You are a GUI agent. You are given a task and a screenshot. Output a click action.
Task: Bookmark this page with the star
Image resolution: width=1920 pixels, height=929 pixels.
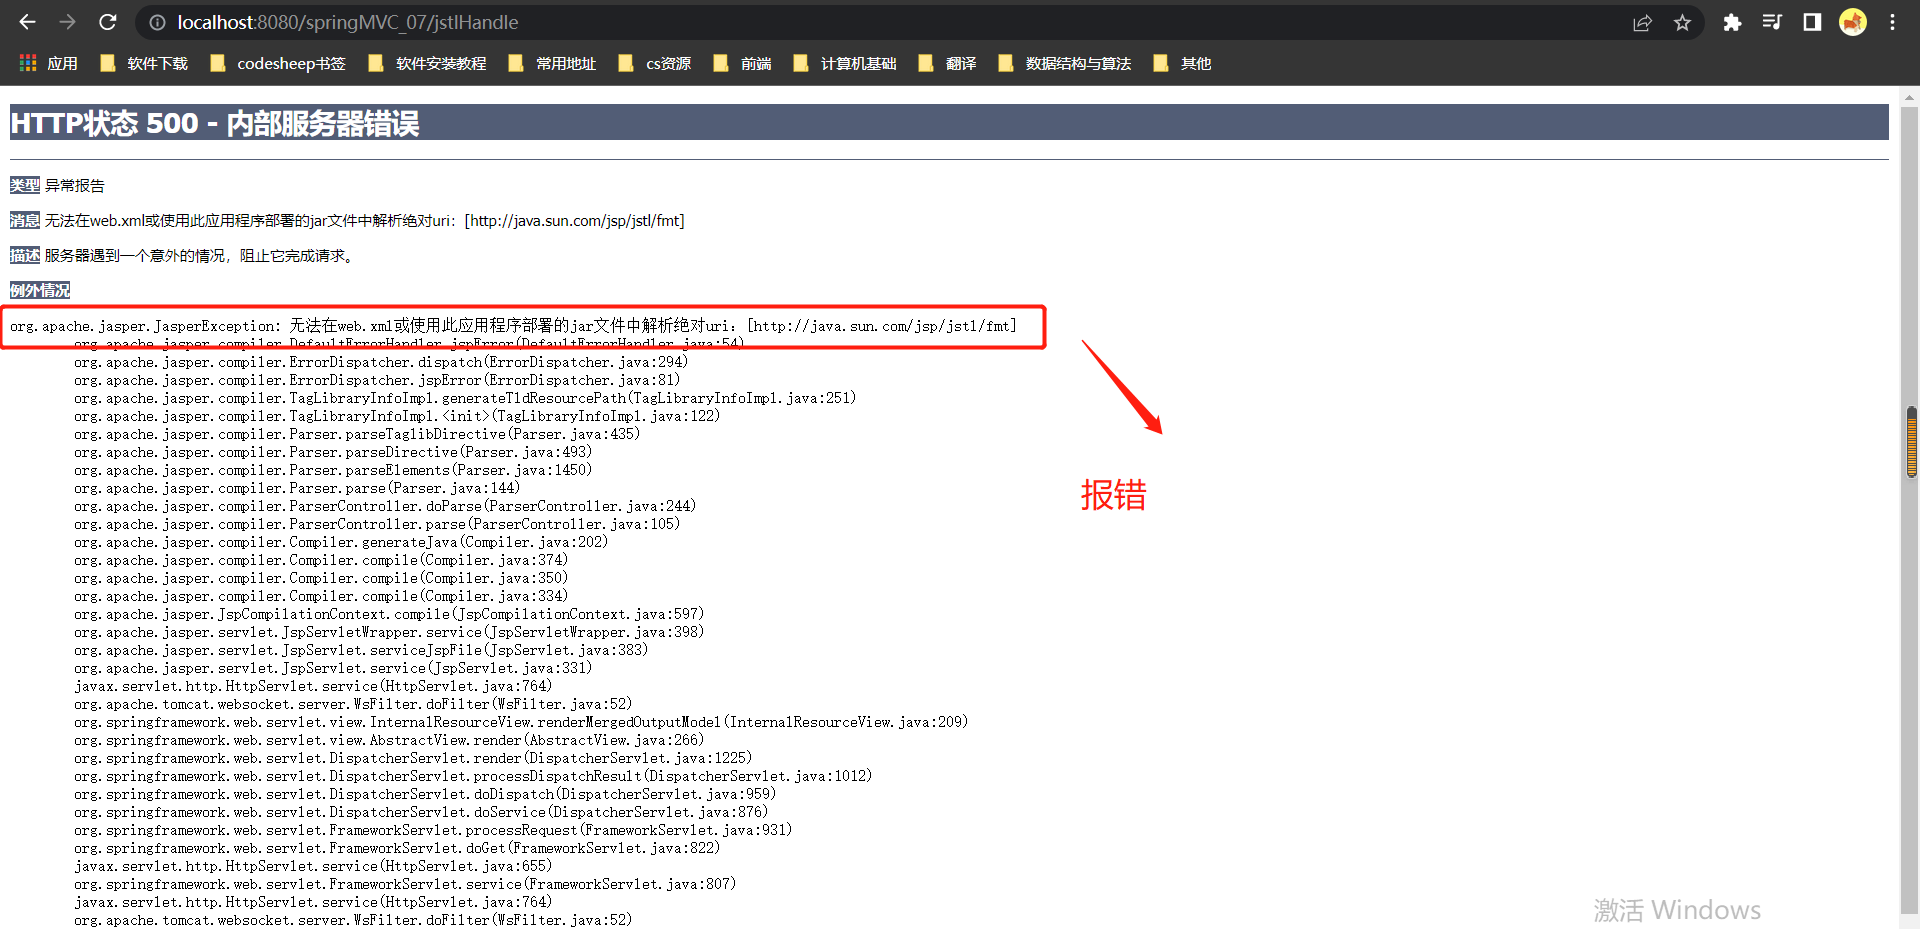click(1682, 22)
